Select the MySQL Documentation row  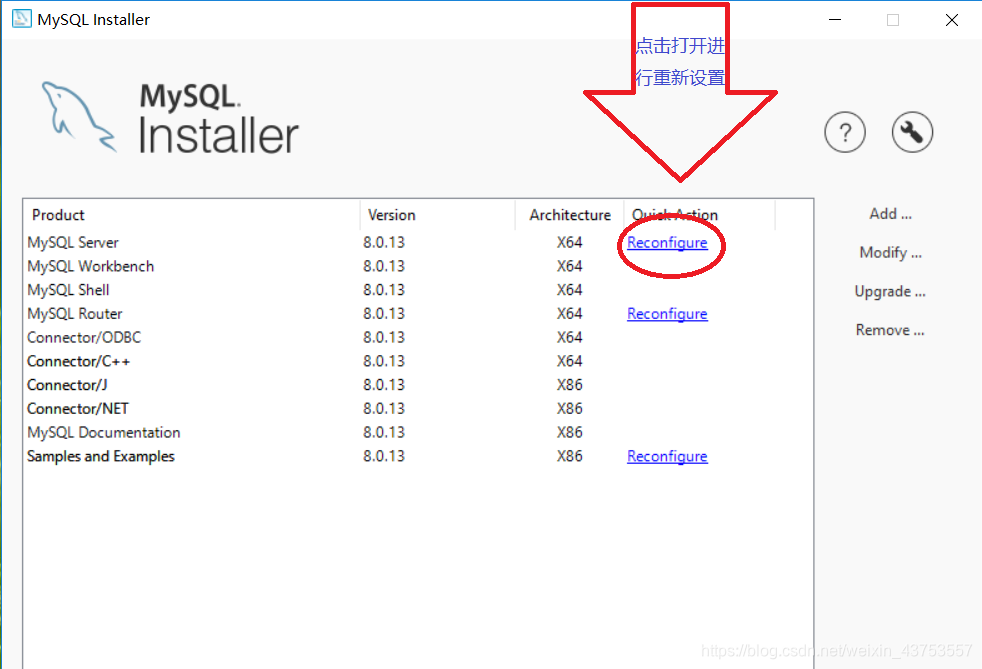coord(418,433)
